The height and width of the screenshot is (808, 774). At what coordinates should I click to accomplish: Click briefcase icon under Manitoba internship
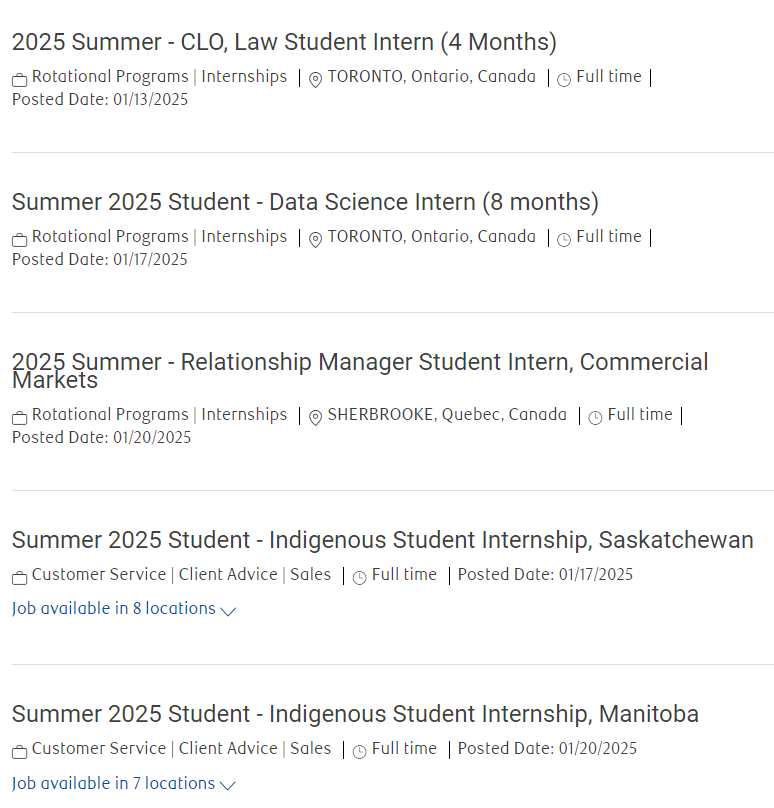tap(20, 752)
